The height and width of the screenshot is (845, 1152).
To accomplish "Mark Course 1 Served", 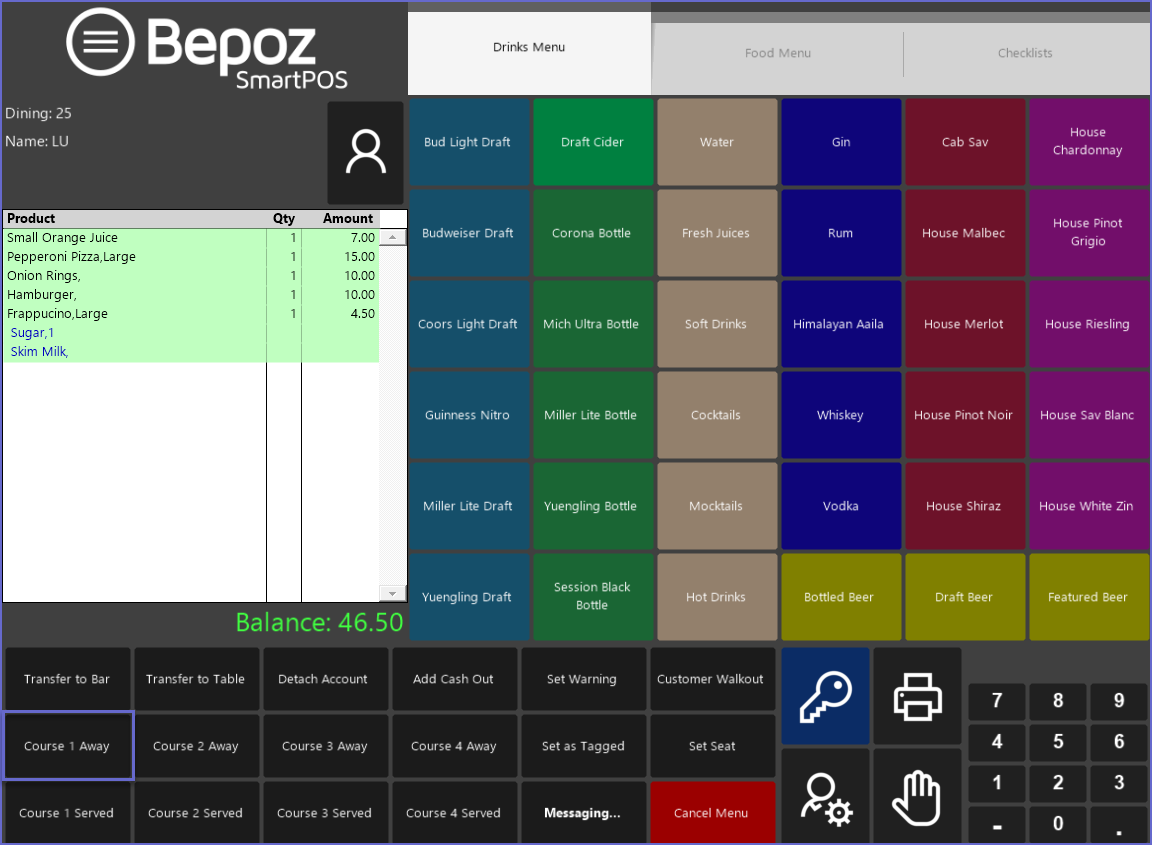I will [x=67, y=813].
